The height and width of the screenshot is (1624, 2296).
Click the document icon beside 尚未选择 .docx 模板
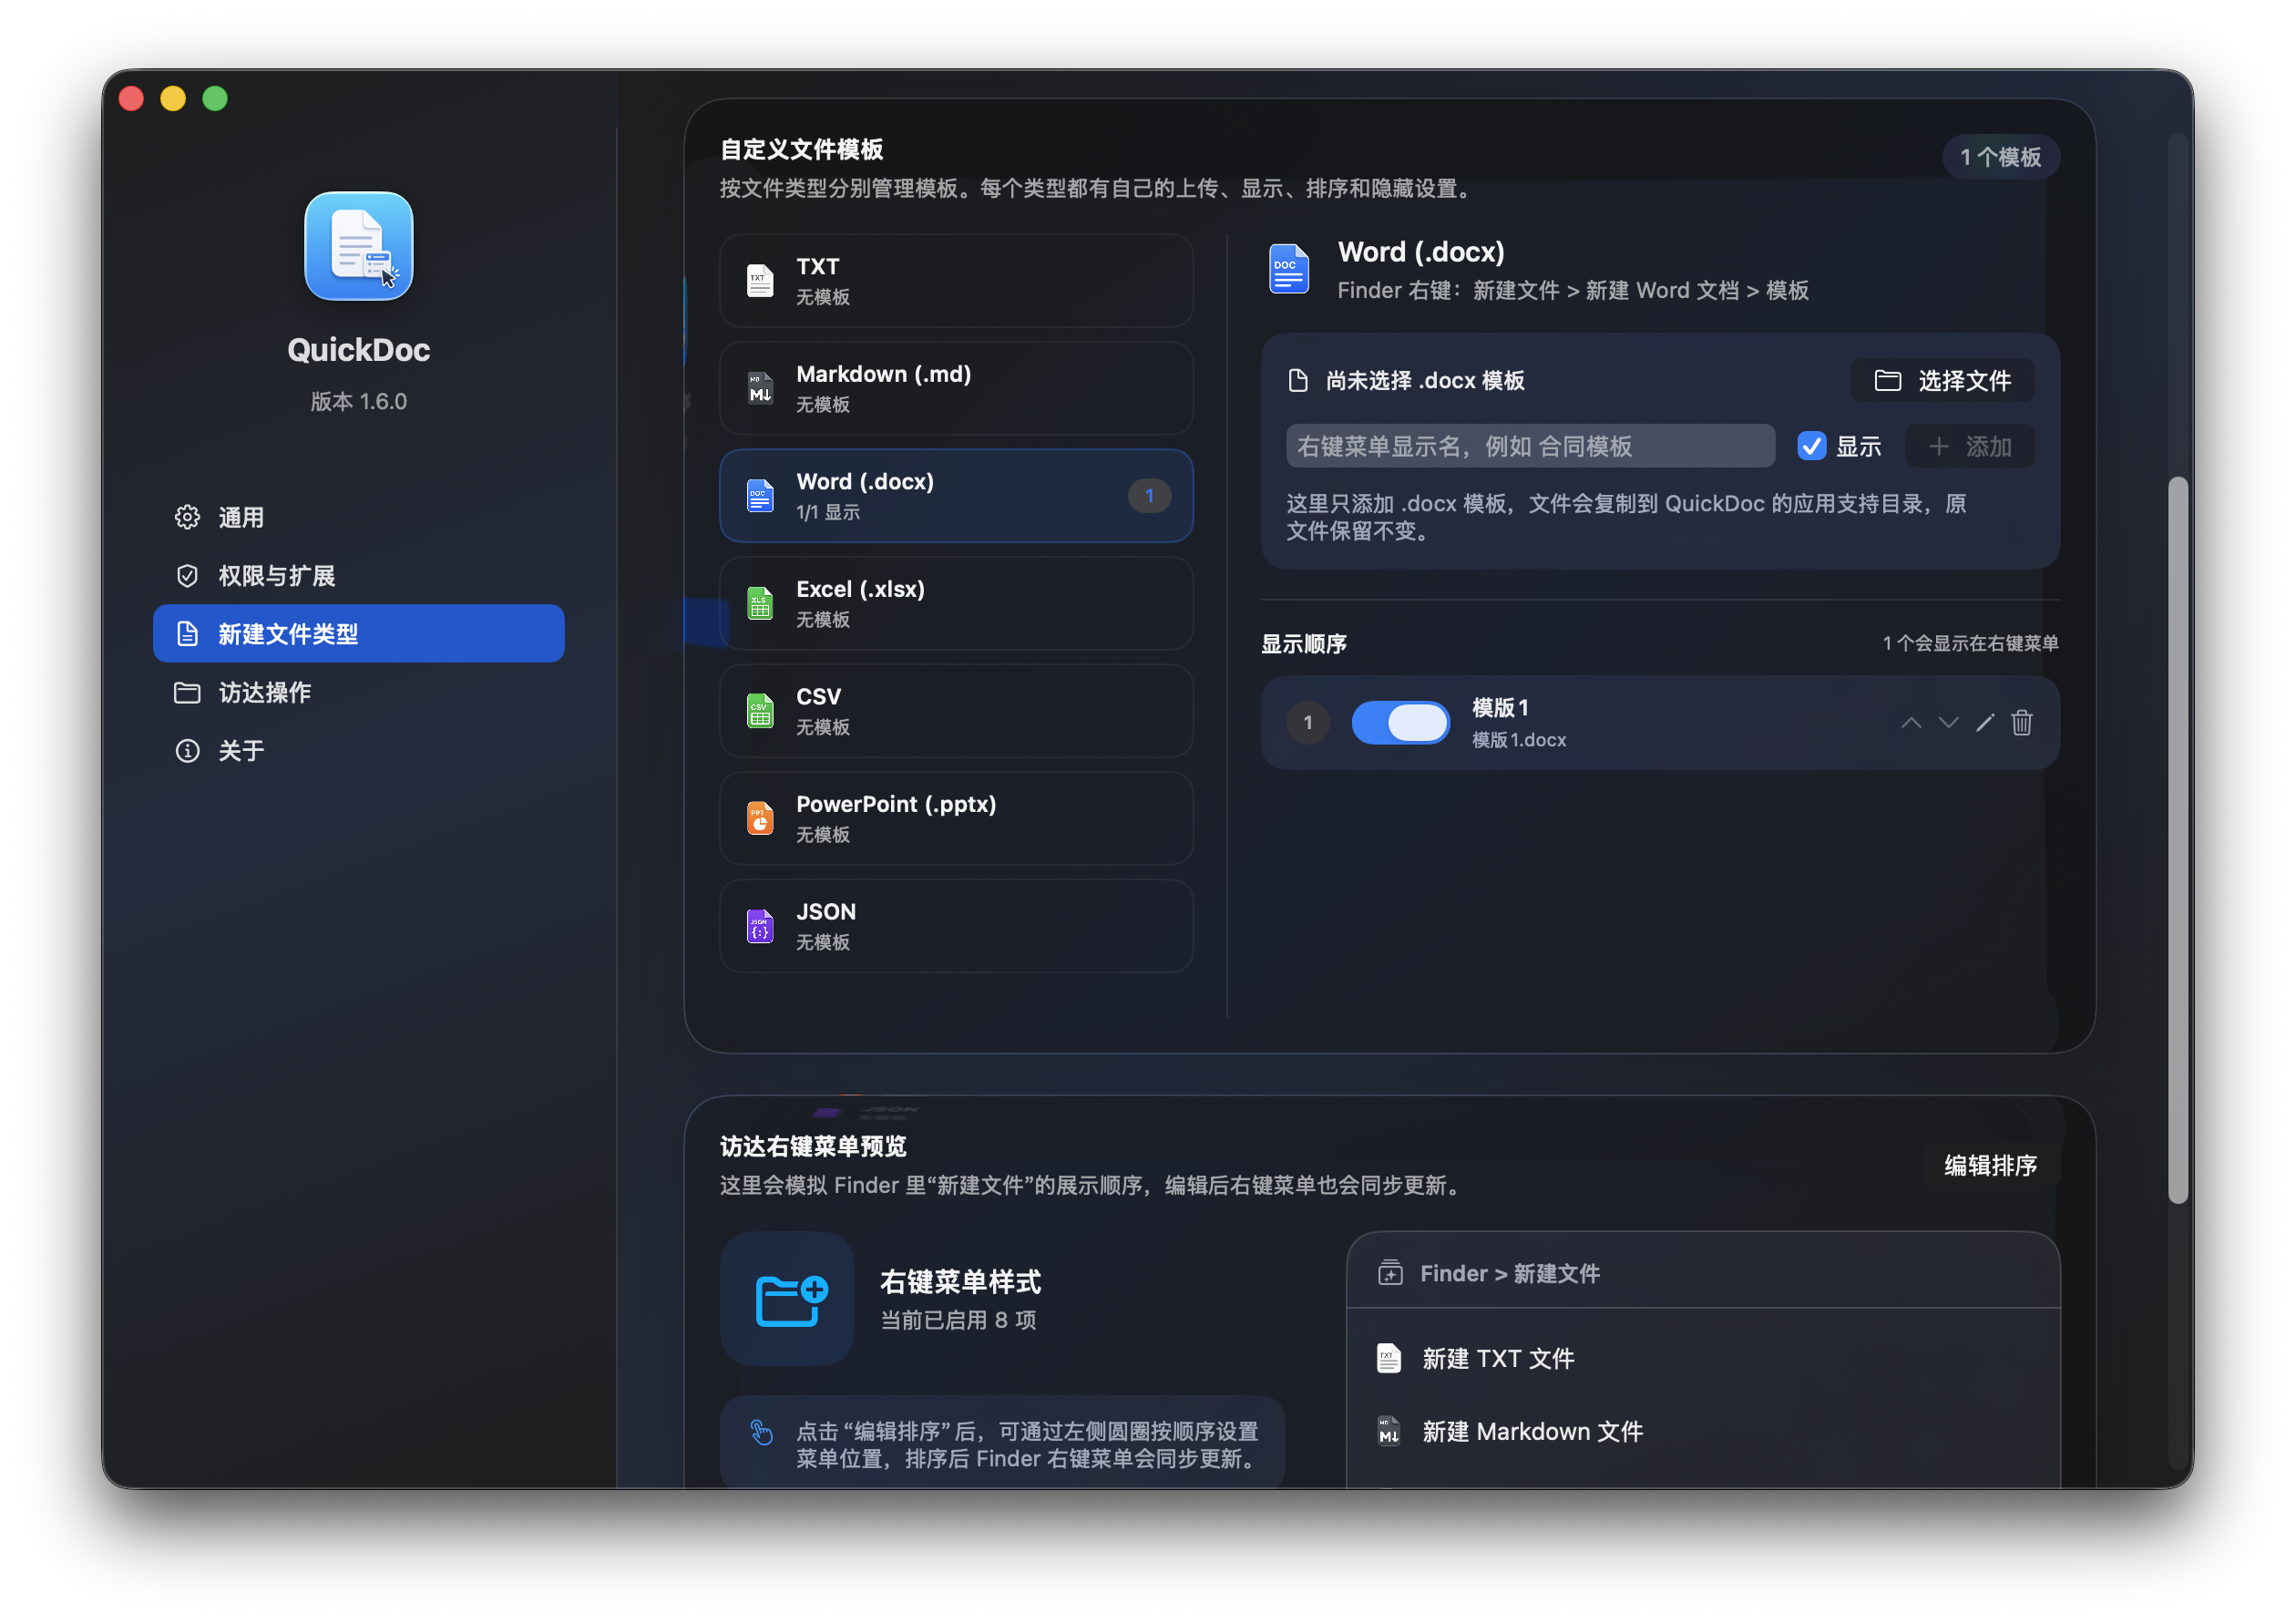[1297, 380]
